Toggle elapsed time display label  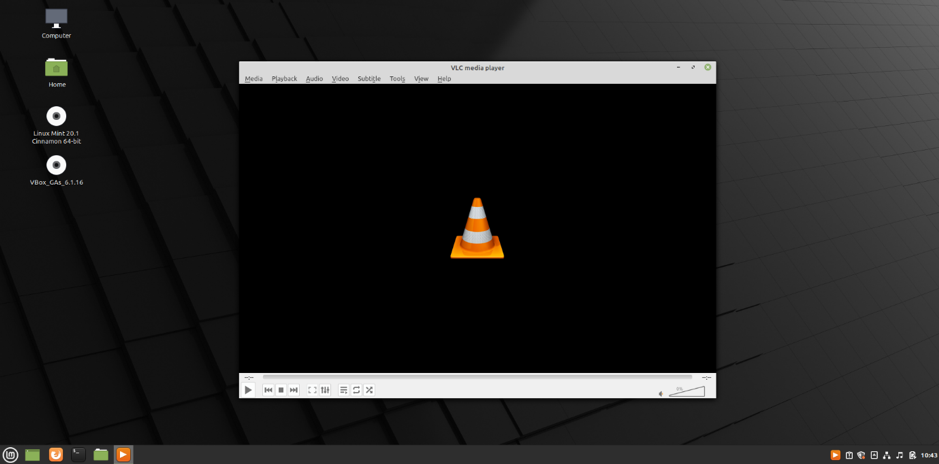click(249, 377)
